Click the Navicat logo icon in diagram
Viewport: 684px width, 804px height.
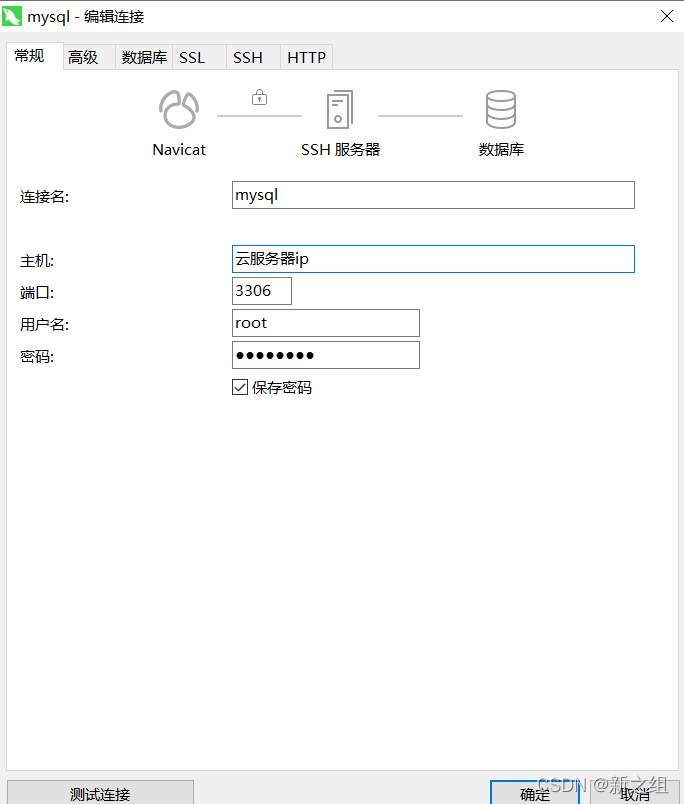[x=179, y=109]
